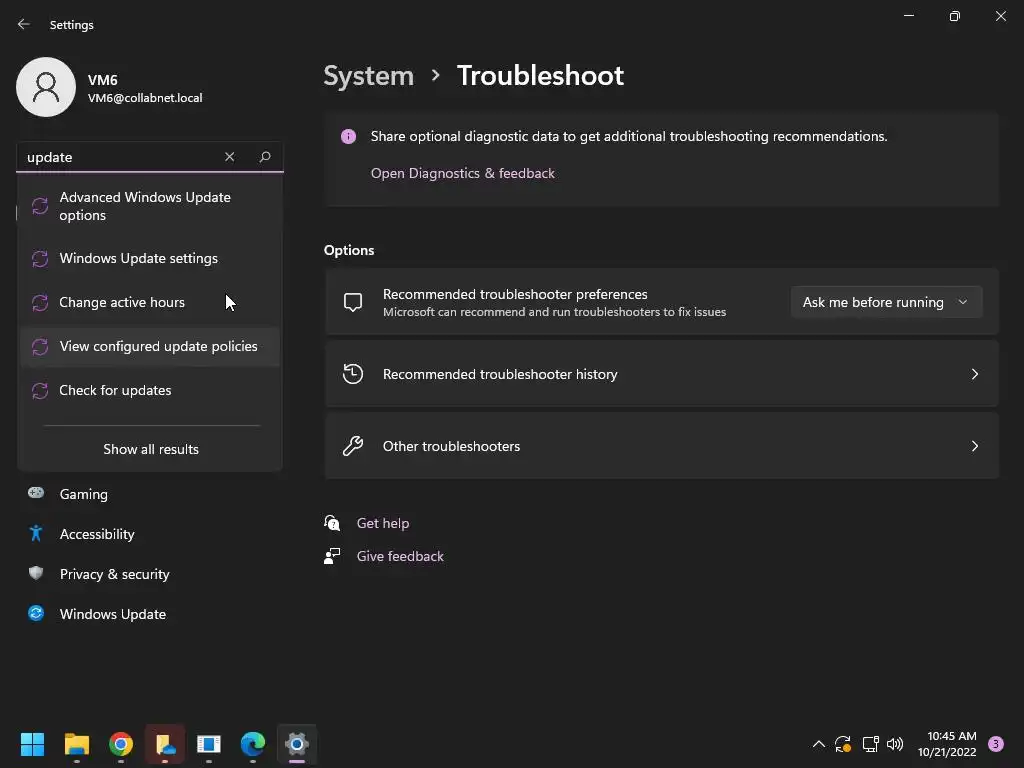Click the network tray icon

870,744
